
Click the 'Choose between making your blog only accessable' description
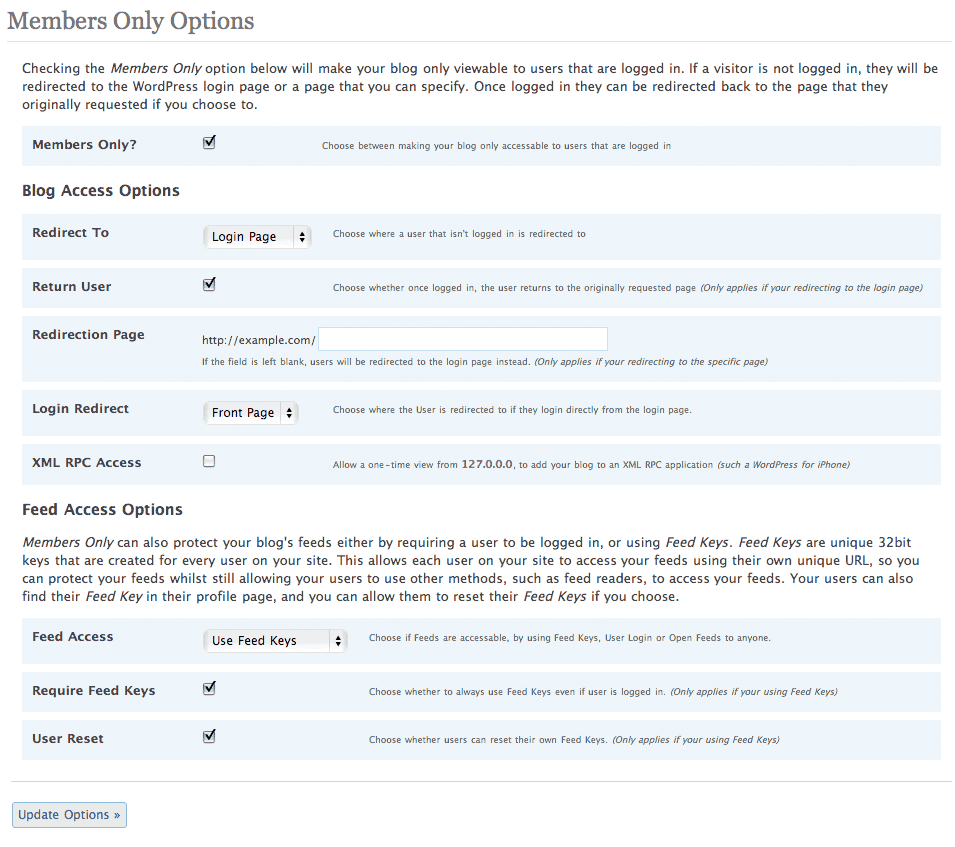pyautogui.click(x=496, y=146)
